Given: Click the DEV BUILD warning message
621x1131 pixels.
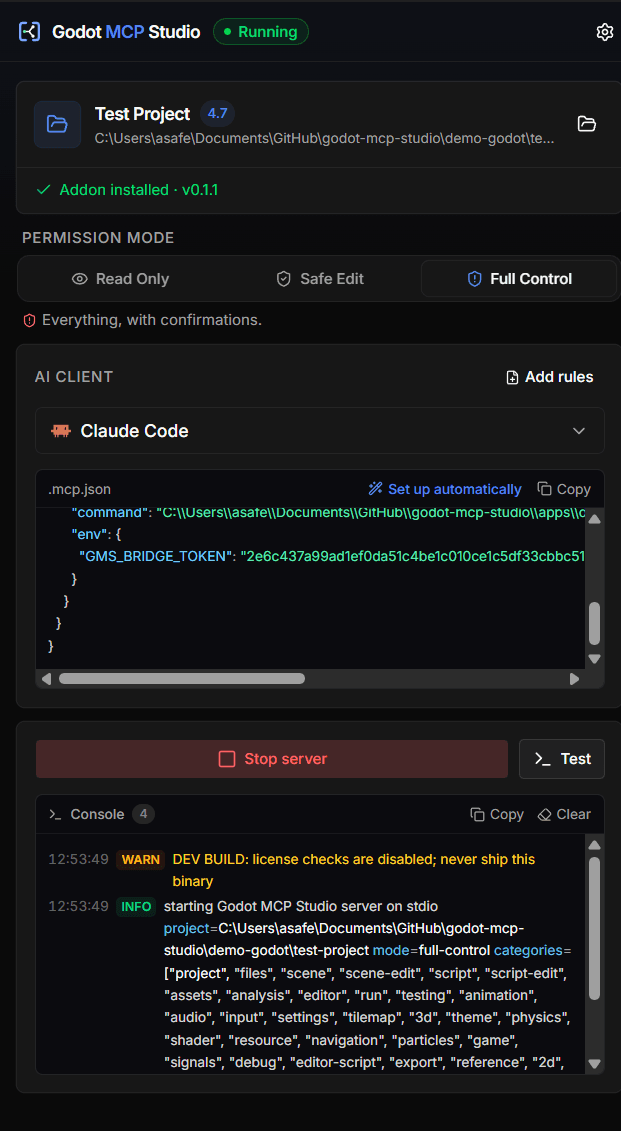Looking at the screenshot, I should [x=353, y=871].
